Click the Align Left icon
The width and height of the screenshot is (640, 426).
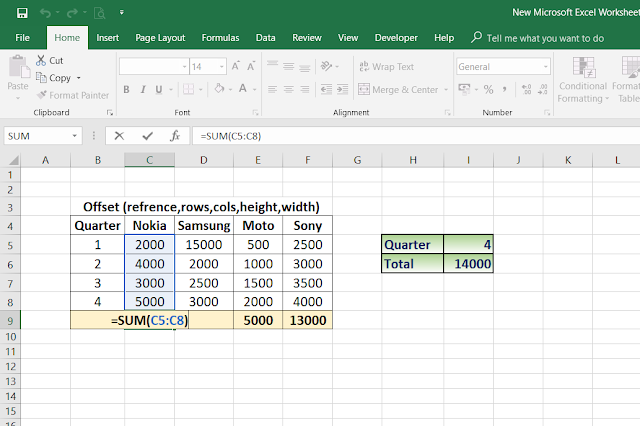pyautogui.click(x=272, y=89)
